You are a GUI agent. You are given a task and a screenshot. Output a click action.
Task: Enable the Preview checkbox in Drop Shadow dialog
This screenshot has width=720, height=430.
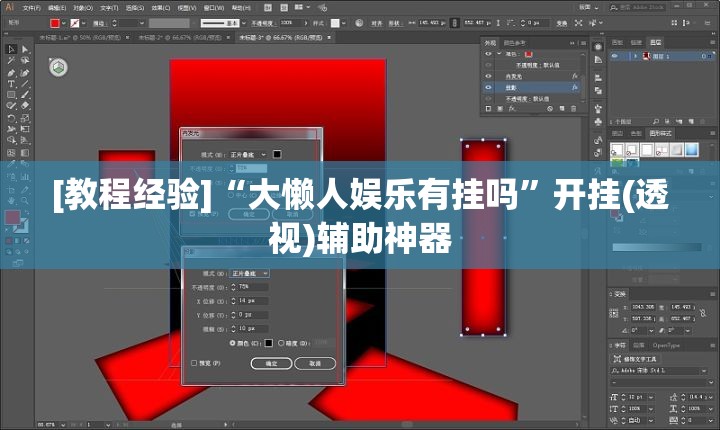[x=194, y=363]
